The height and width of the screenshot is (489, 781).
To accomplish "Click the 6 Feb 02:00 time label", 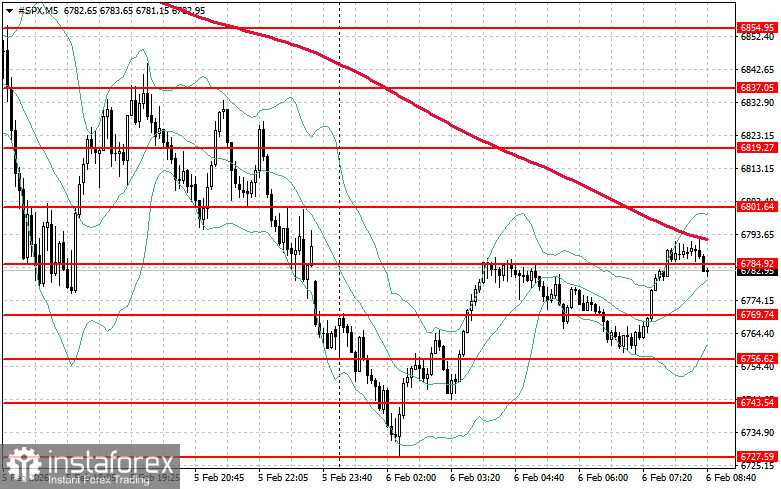I will (411, 478).
